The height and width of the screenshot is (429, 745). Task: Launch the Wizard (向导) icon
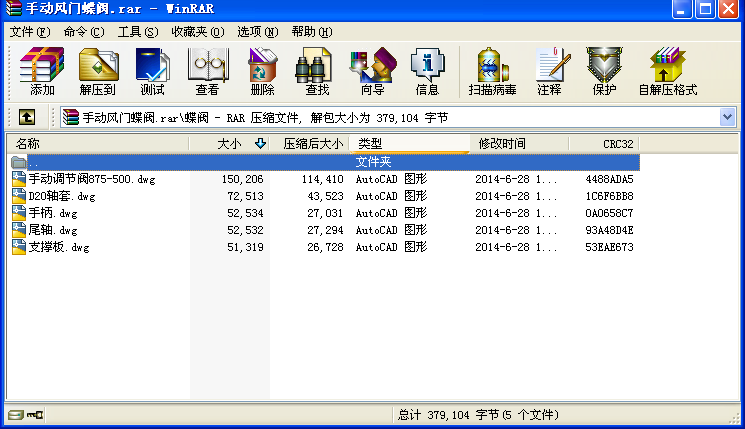coord(372,70)
